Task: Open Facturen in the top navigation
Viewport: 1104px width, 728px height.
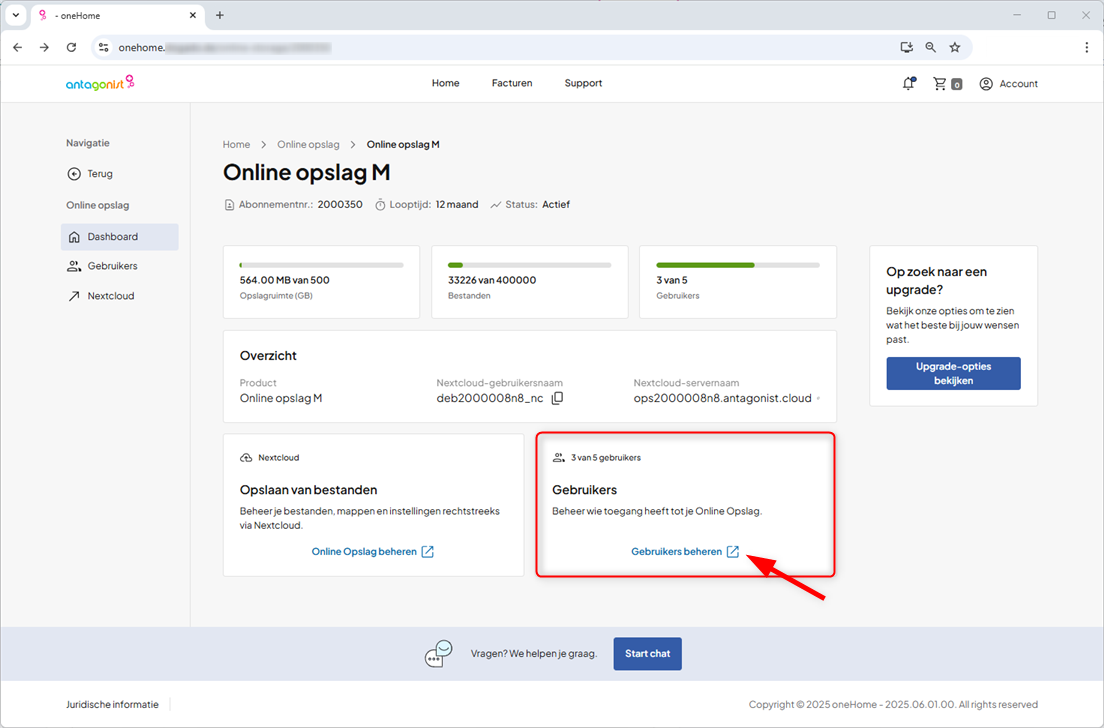Action: [512, 83]
